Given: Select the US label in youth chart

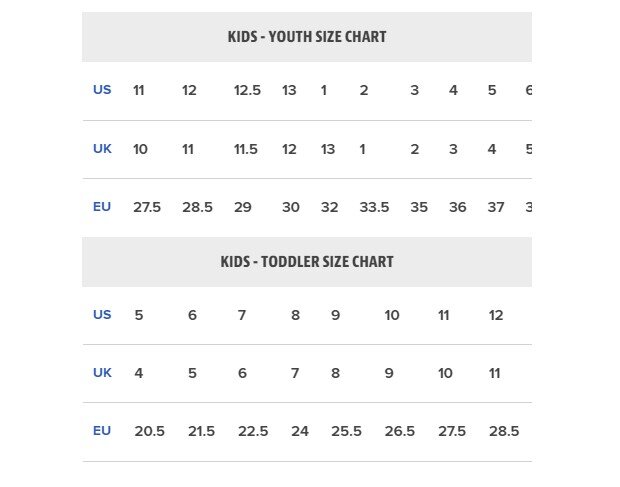Looking at the screenshot, I should pos(102,90).
